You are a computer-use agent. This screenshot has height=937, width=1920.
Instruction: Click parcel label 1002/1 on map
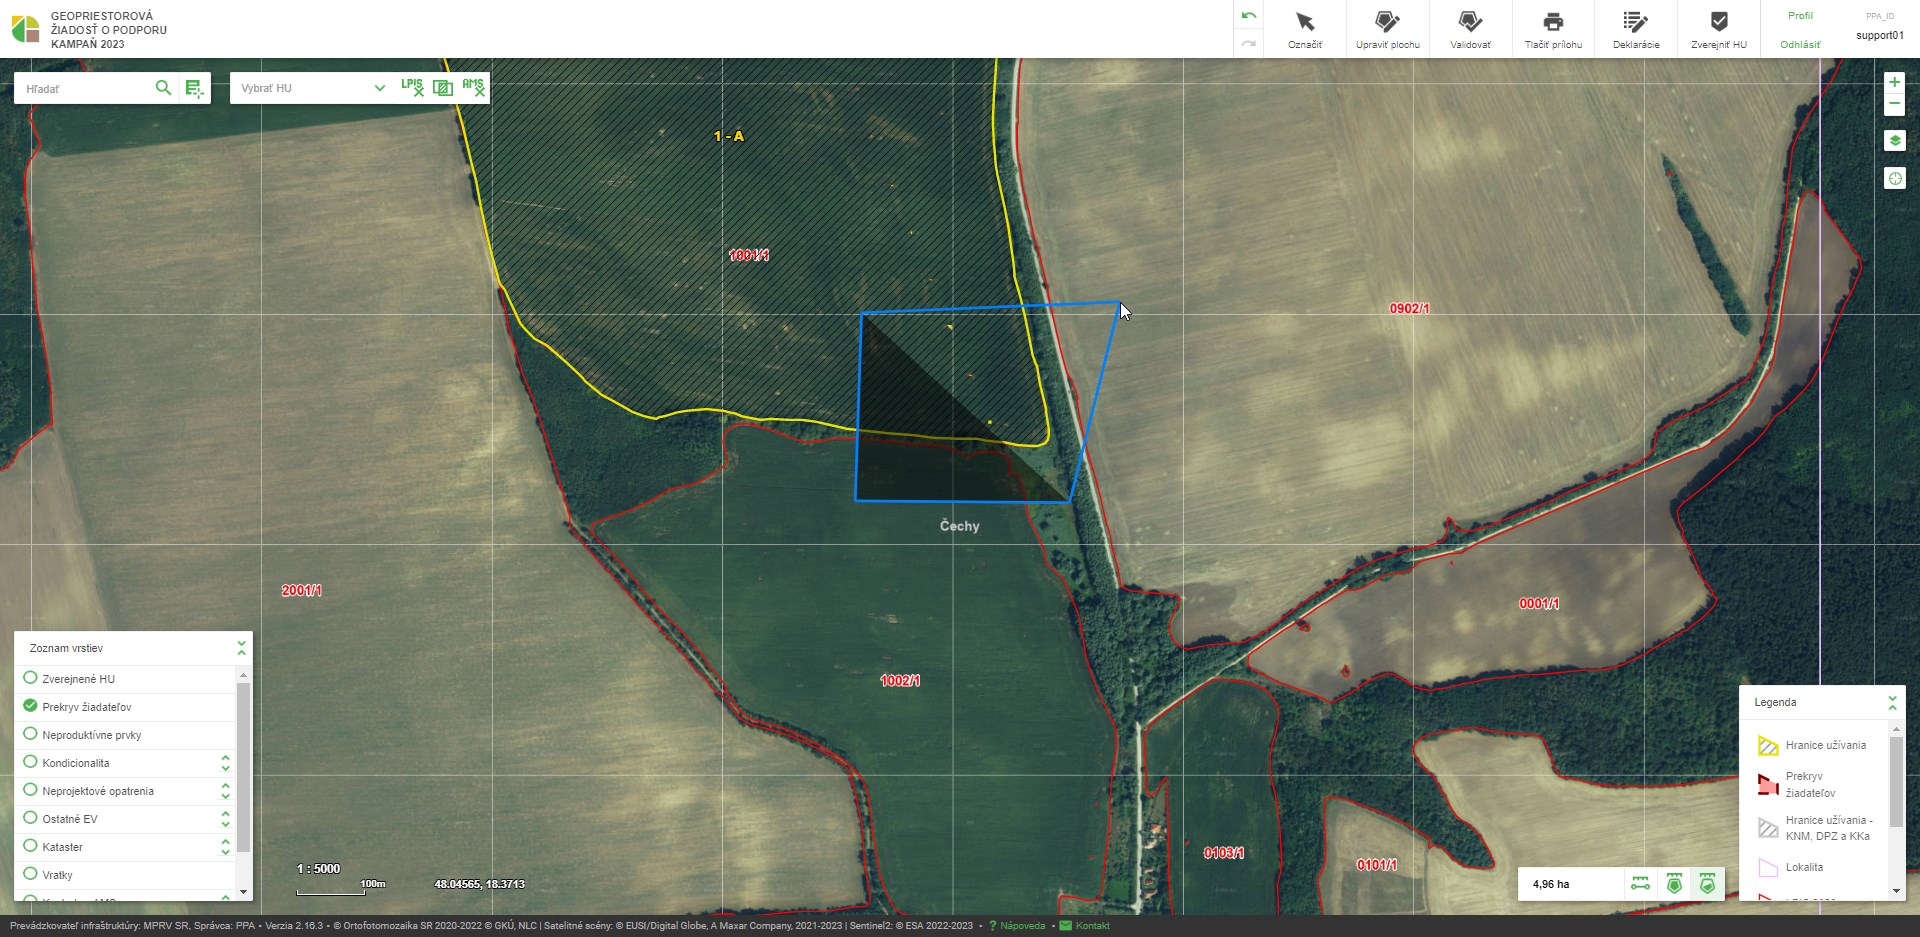[900, 680]
